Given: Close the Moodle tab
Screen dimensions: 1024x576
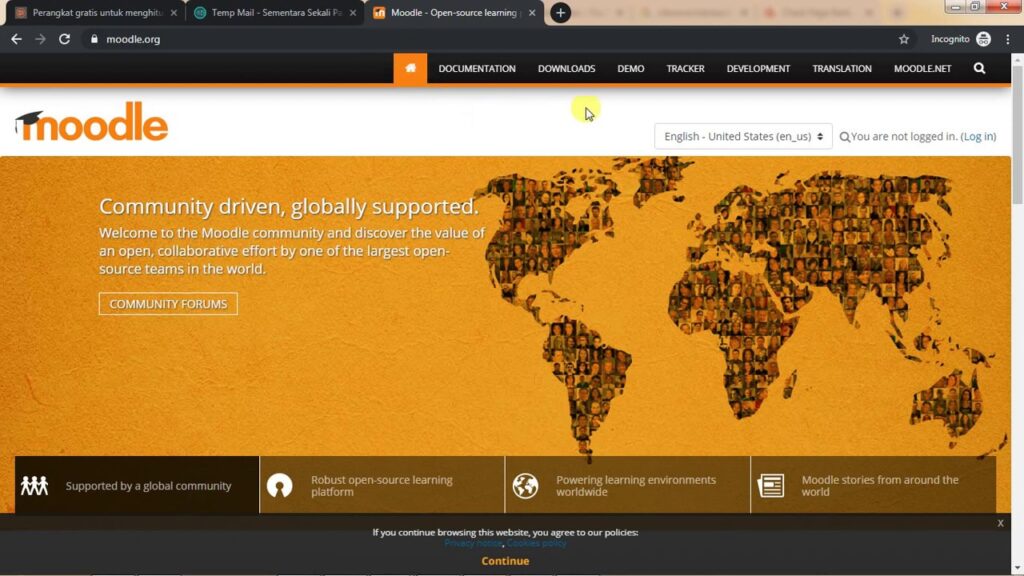Looking at the screenshot, I should click(532, 12).
